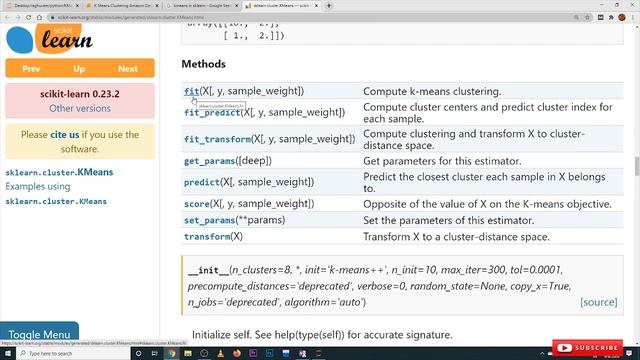Switch to the first Desktop/python tab
640x360 pixels.
[x=42, y=6]
